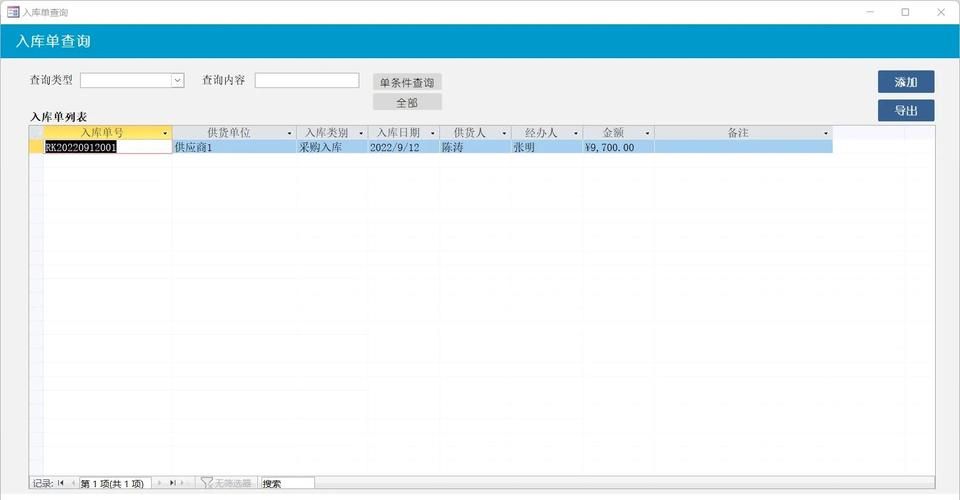
Task: Click cell 陈涛
Action: (476, 147)
